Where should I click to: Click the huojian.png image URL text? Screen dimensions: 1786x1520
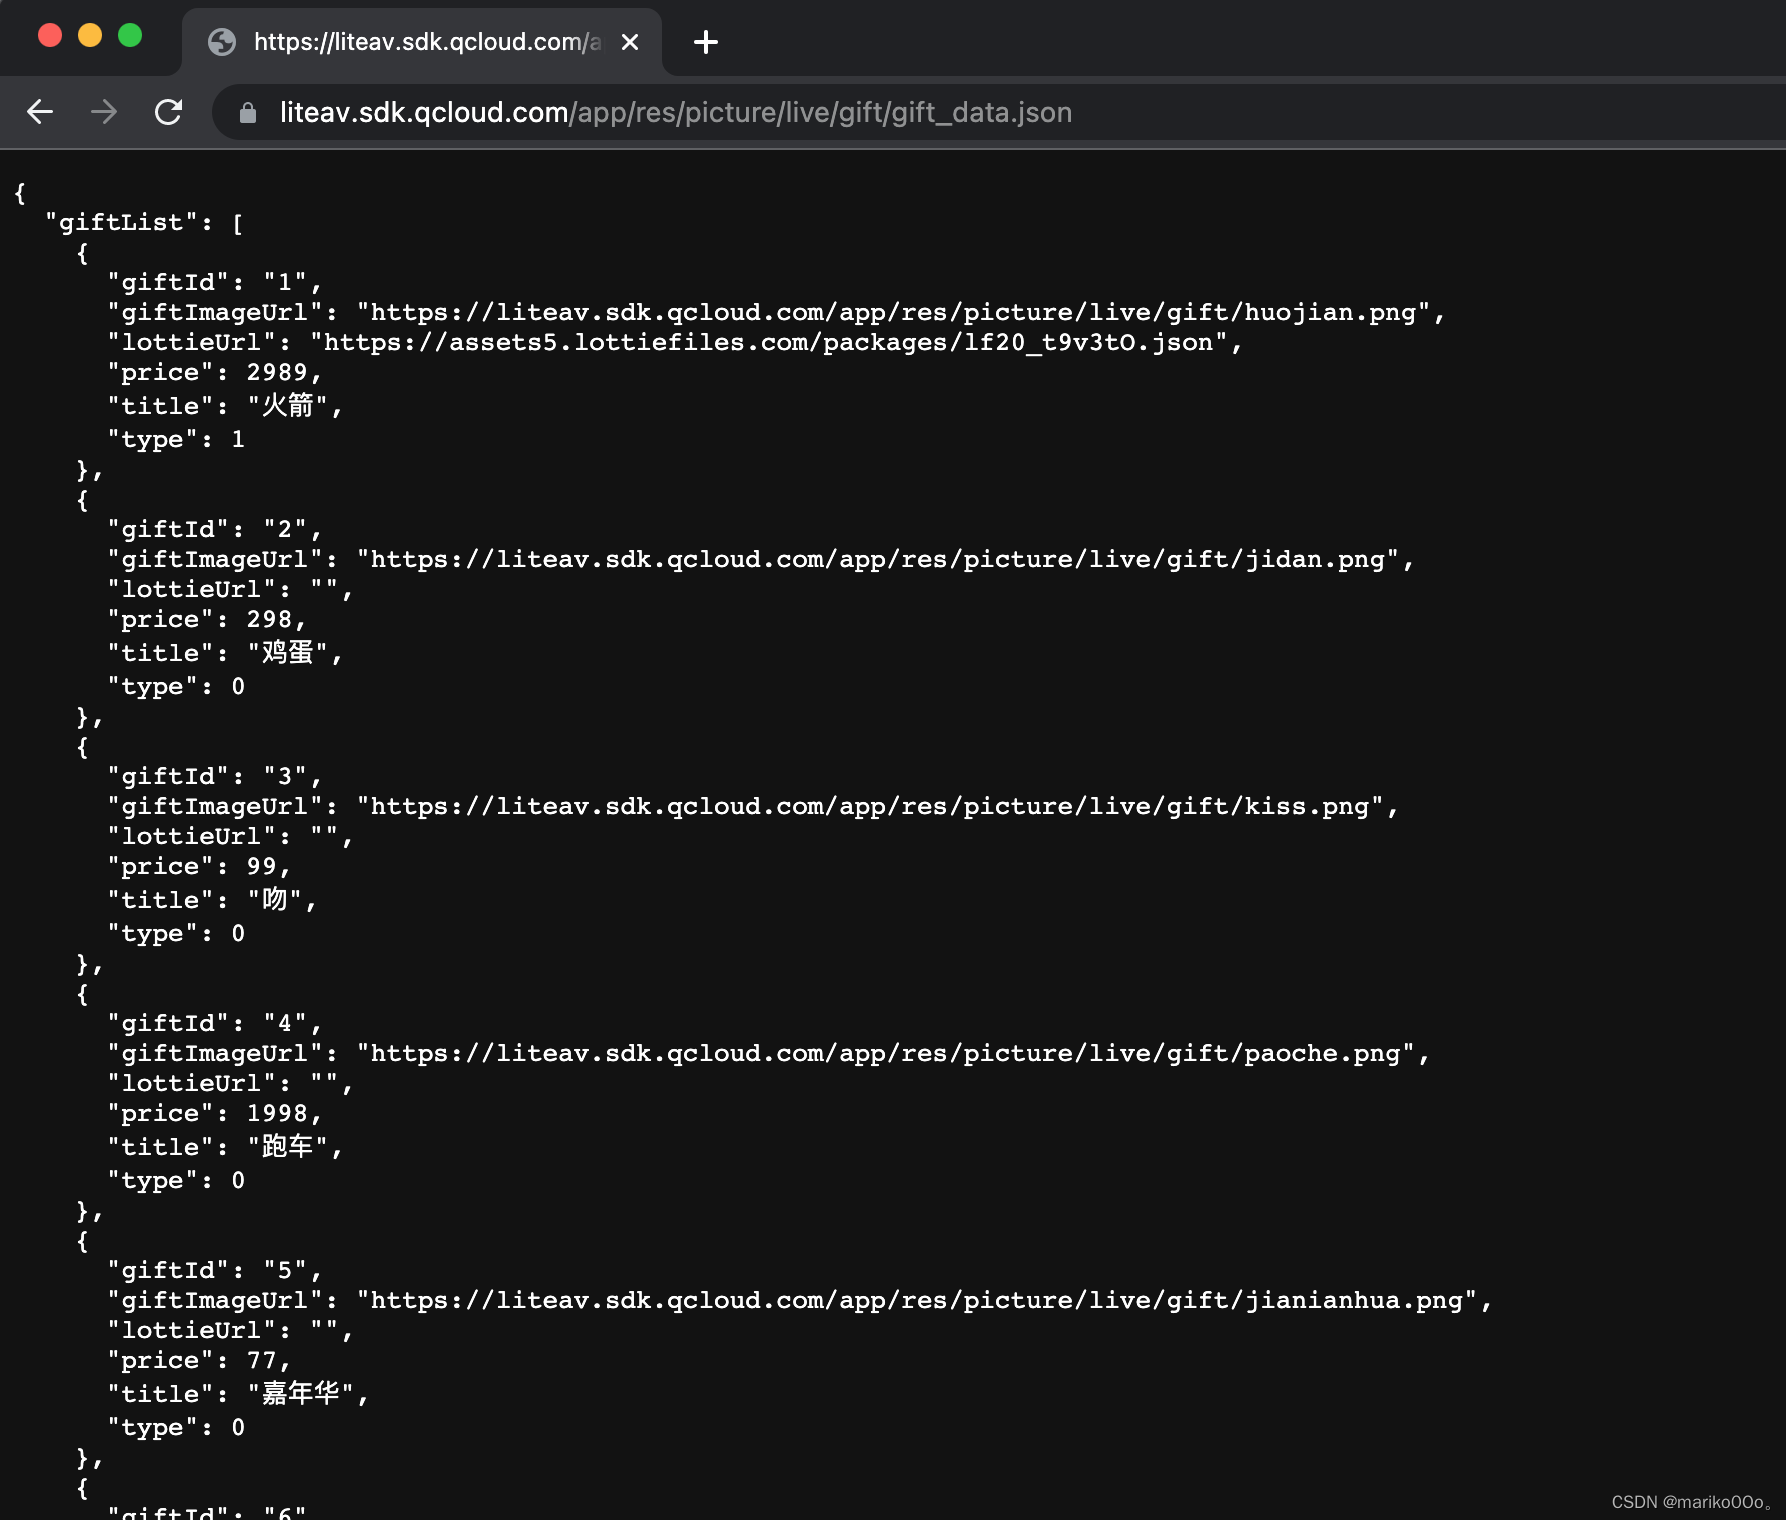896,313
